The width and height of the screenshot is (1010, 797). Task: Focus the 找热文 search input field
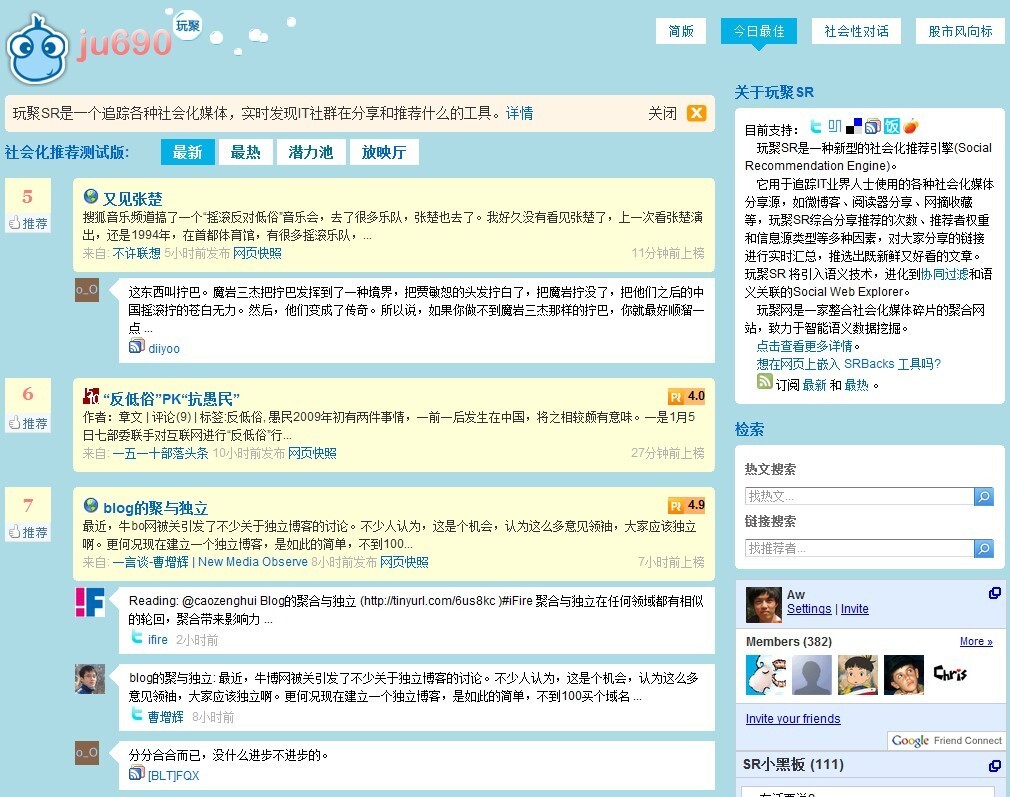pyautogui.click(x=858, y=497)
